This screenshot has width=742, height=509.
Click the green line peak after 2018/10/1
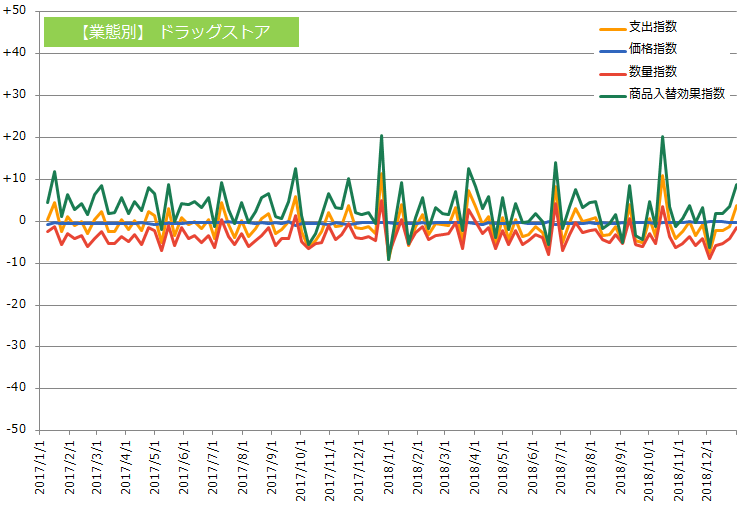(x=662, y=137)
